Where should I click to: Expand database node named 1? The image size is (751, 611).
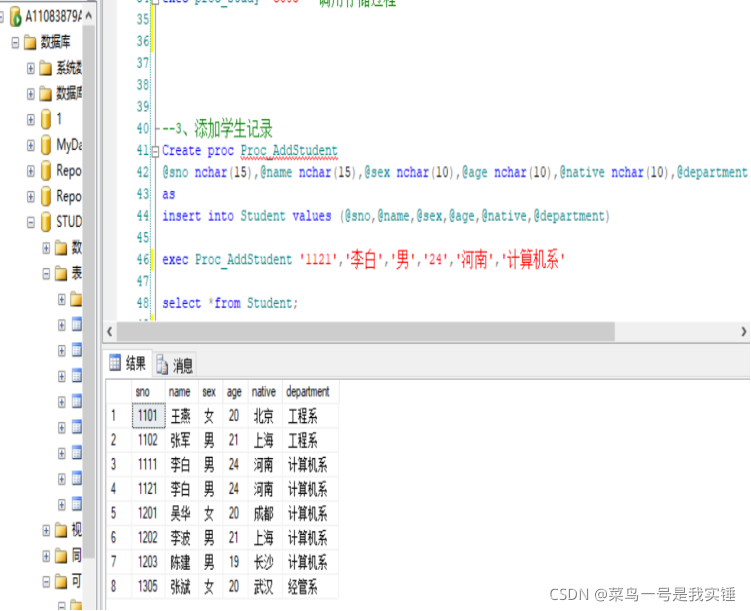point(31,119)
